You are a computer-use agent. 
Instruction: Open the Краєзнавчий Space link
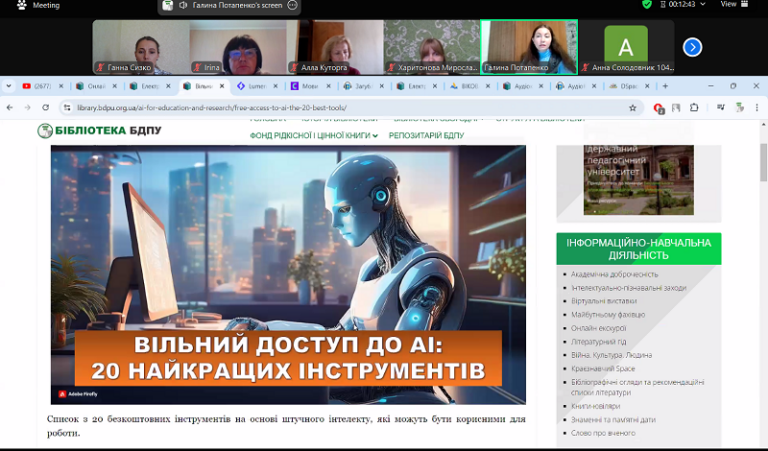(x=603, y=369)
